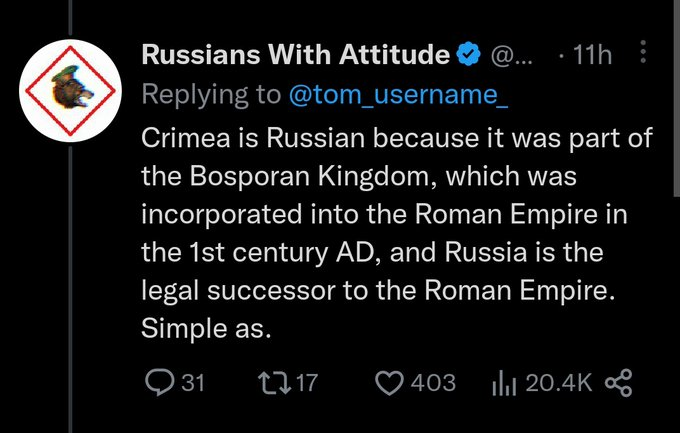This screenshot has height=433, width=680.
Task: Click the truncated @ handle beside the badge
Action: click(x=513, y=55)
